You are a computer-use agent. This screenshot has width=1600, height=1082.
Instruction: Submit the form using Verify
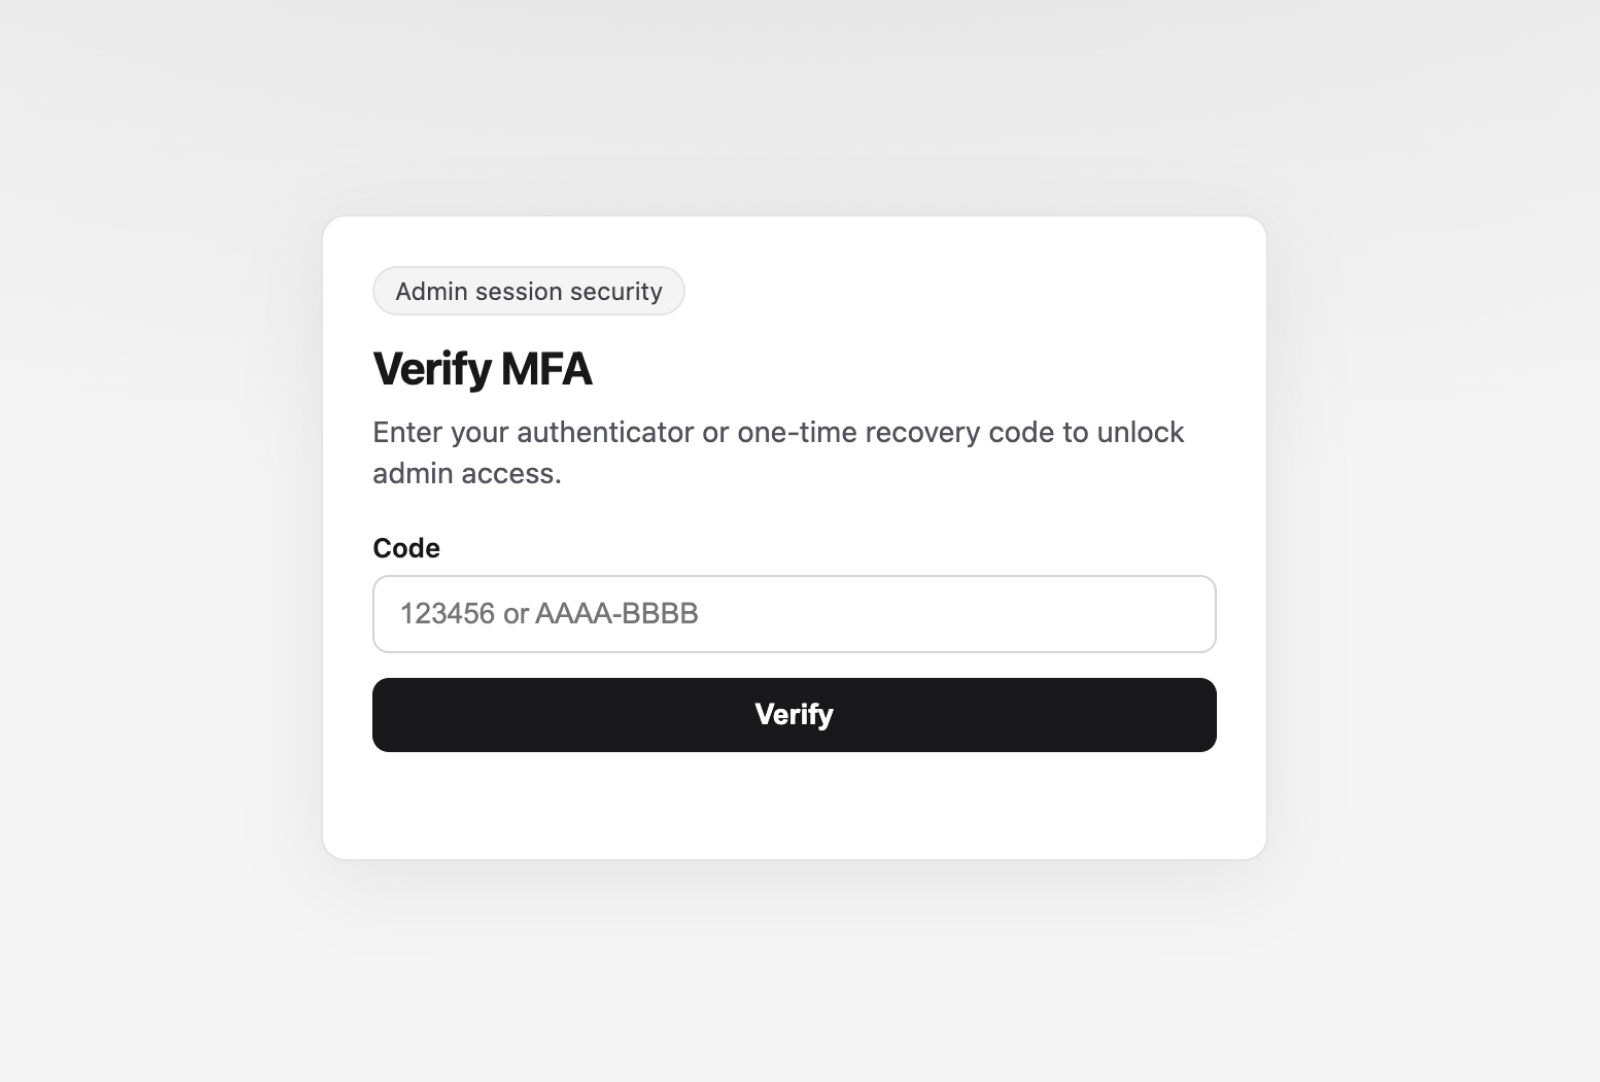[794, 714]
